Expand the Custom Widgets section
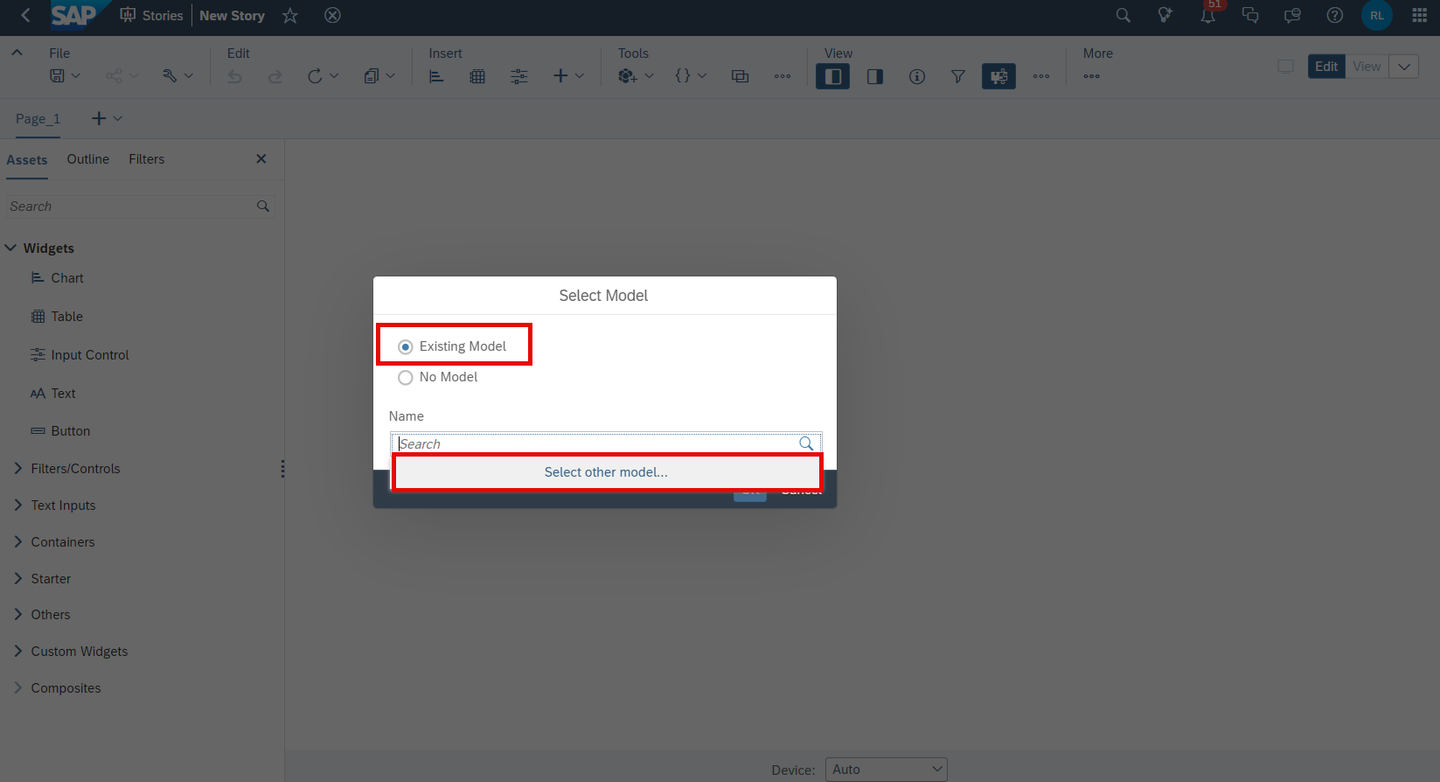The image size is (1440, 782). click(x=18, y=651)
